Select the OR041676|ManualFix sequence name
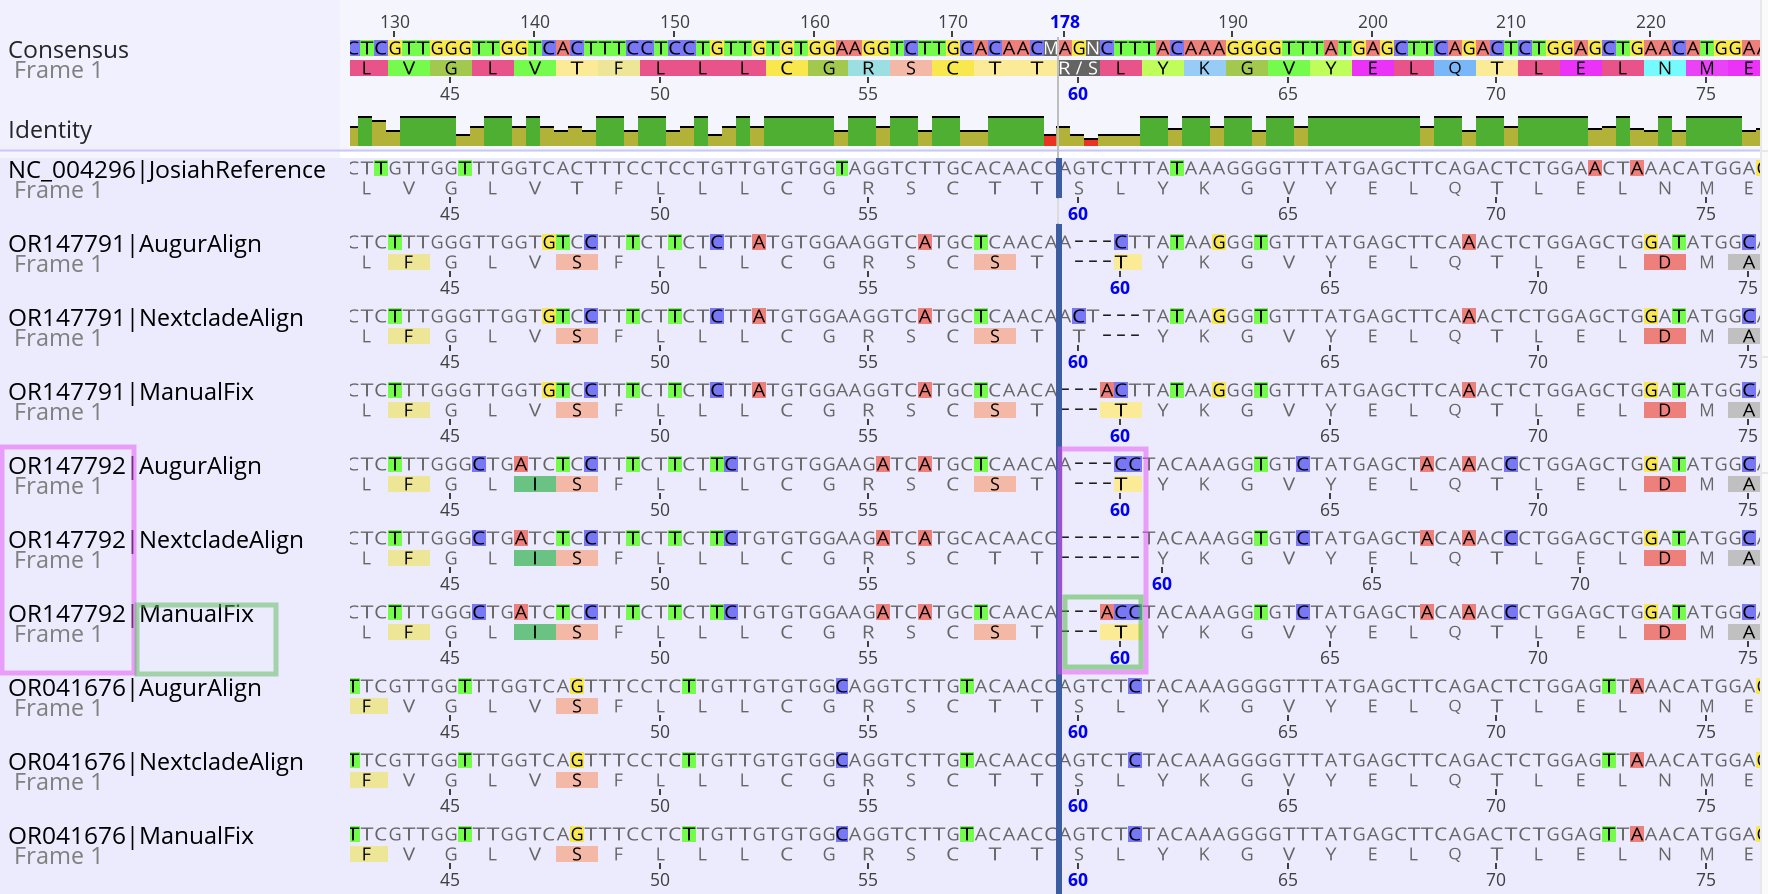This screenshot has width=1768, height=894. pyautogui.click(x=131, y=836)
